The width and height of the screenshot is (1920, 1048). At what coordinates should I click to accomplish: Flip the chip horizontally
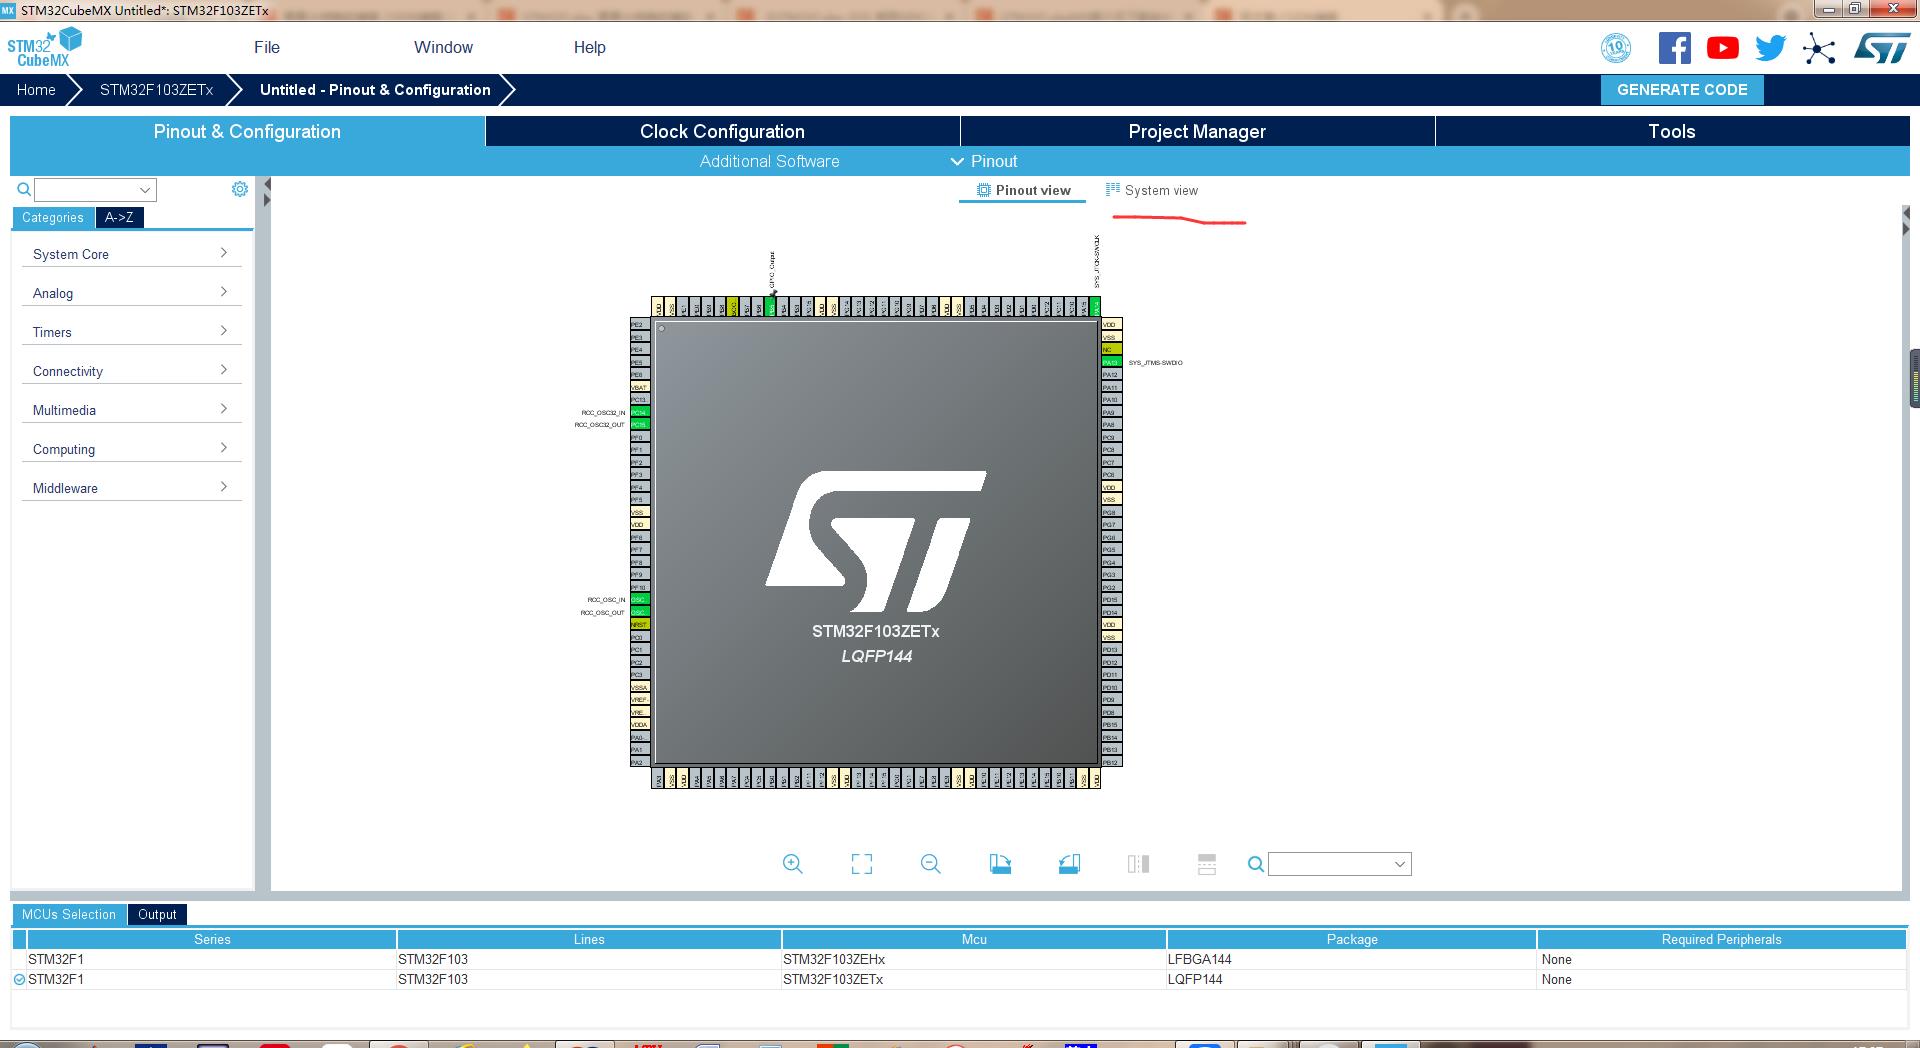[x=1138, y=864]
